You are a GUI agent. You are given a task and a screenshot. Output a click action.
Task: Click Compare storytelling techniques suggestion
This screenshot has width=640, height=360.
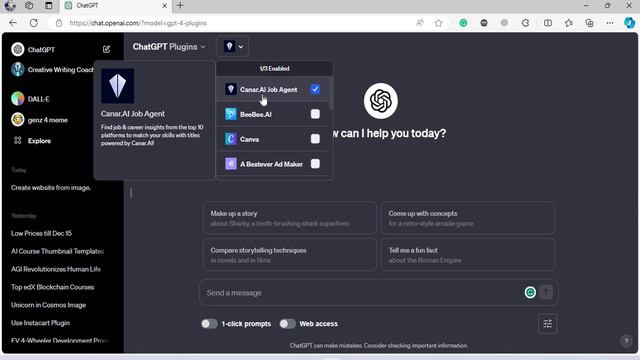(290, 255)
